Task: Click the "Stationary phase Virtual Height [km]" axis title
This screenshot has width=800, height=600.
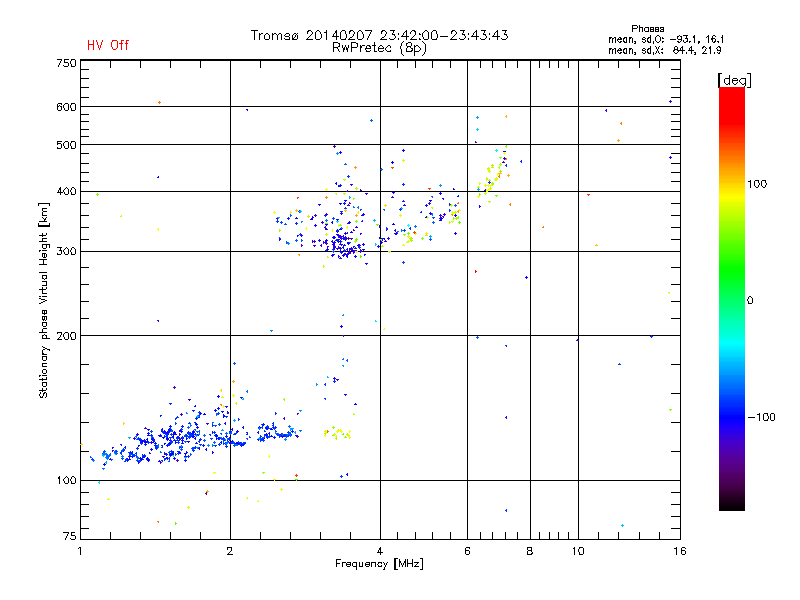Action: (43, 301)
